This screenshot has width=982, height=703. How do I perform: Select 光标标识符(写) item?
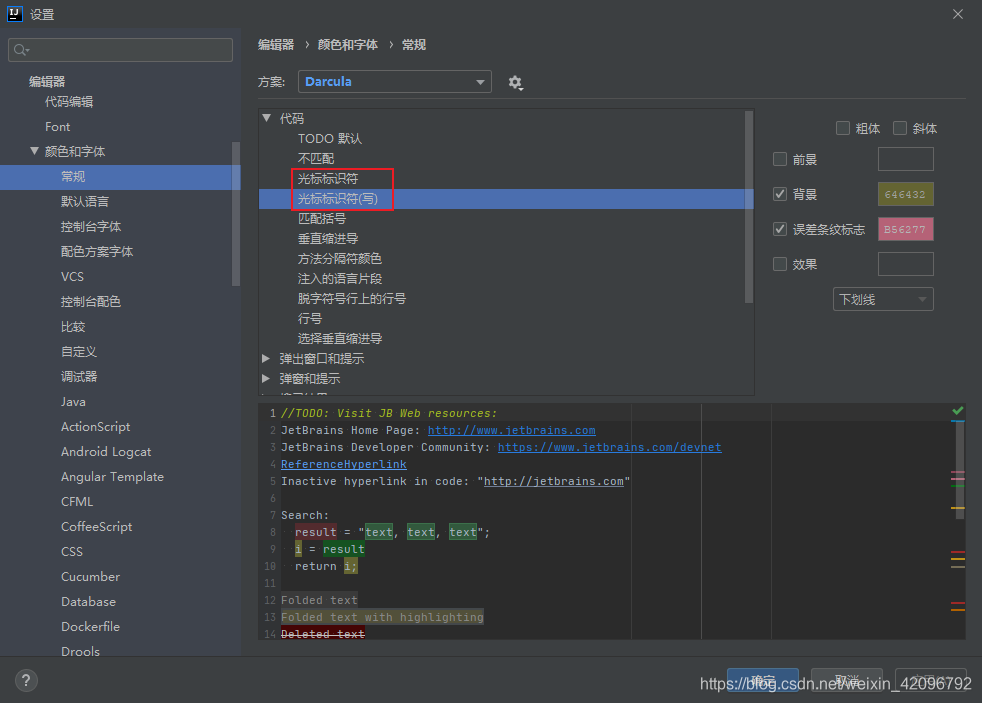pyautogui.click(x=506, y=198)
